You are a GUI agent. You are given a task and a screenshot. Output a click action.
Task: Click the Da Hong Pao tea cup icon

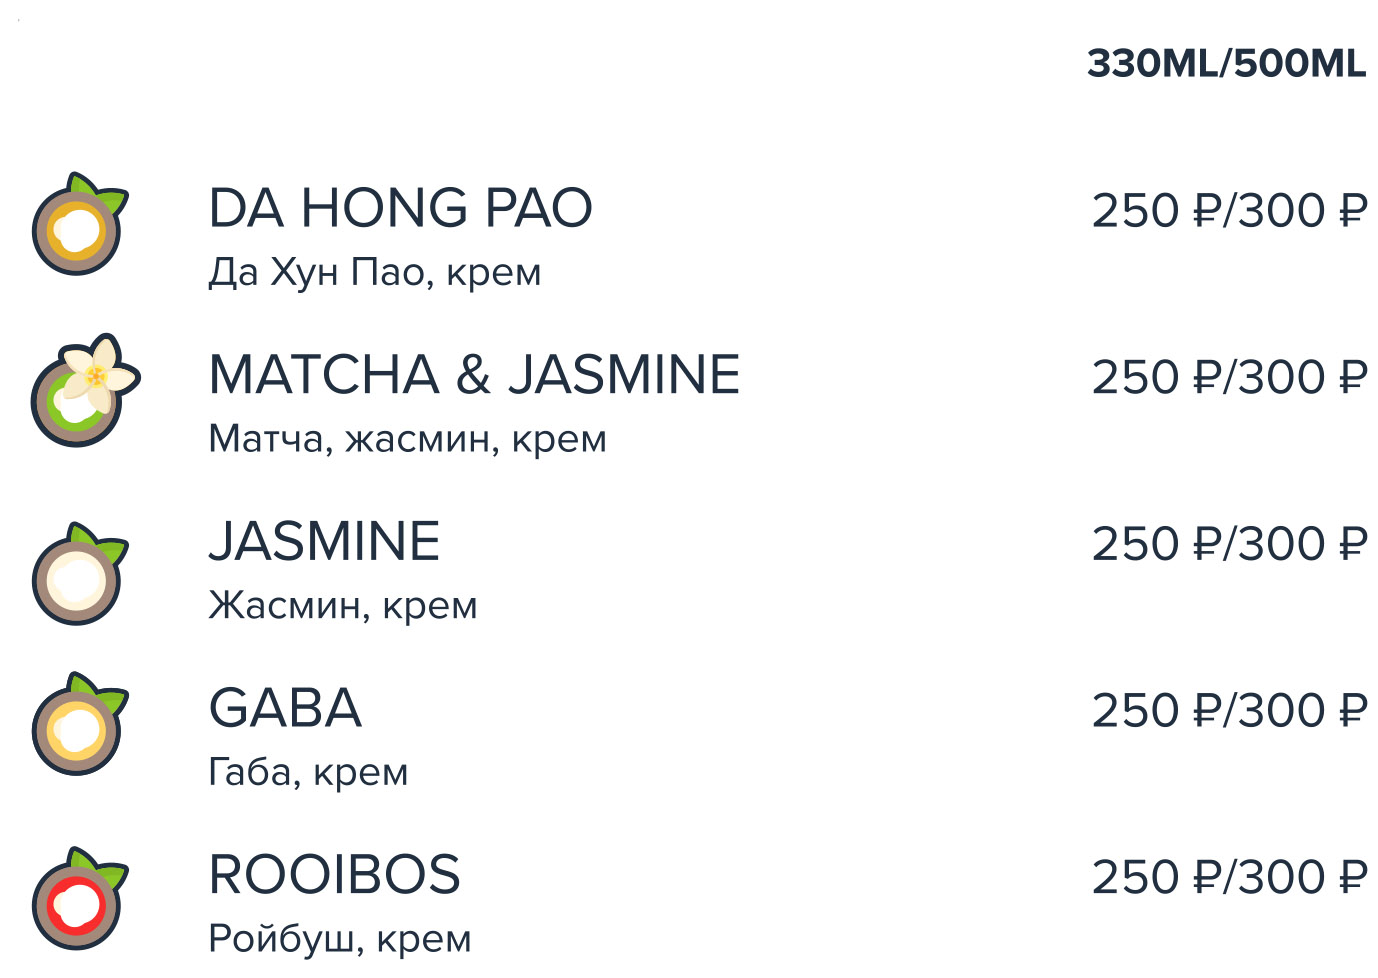tap(79, 224)
